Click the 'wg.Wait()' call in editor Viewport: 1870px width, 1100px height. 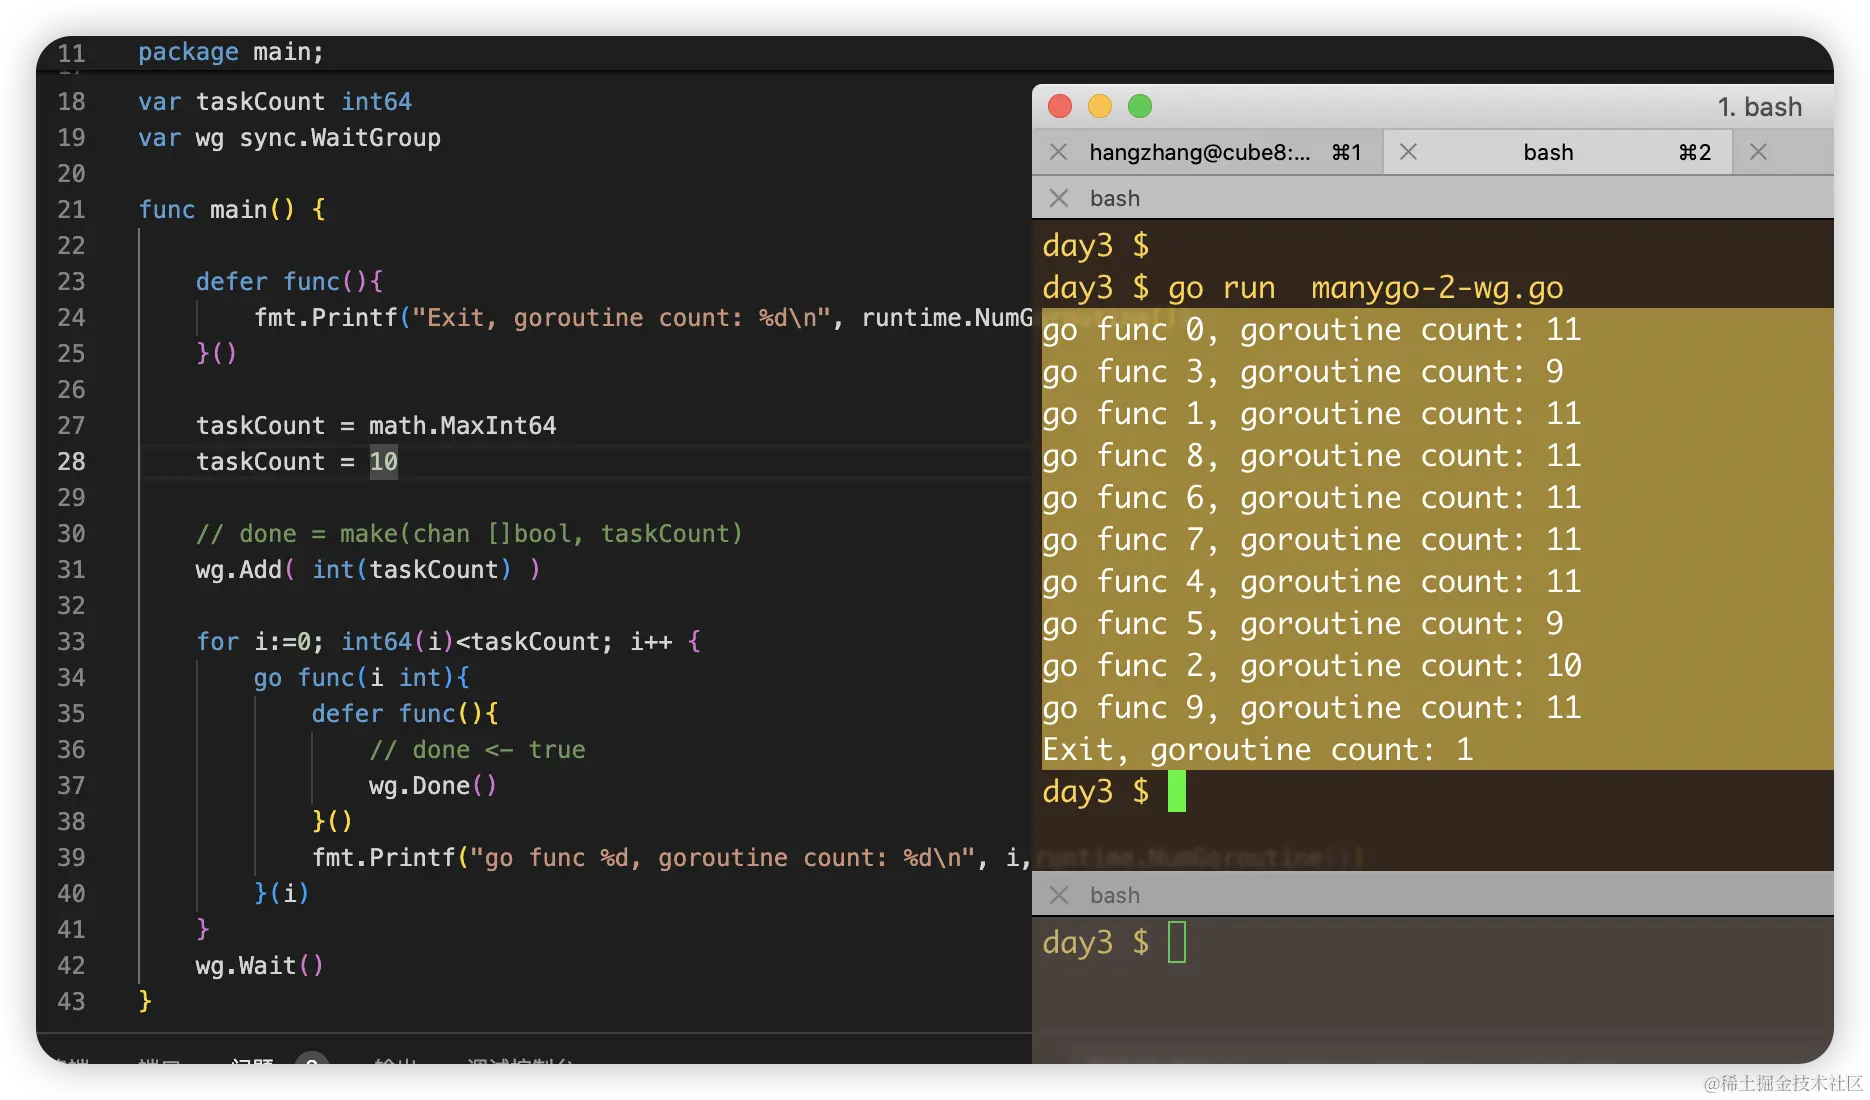click(260, 966)
